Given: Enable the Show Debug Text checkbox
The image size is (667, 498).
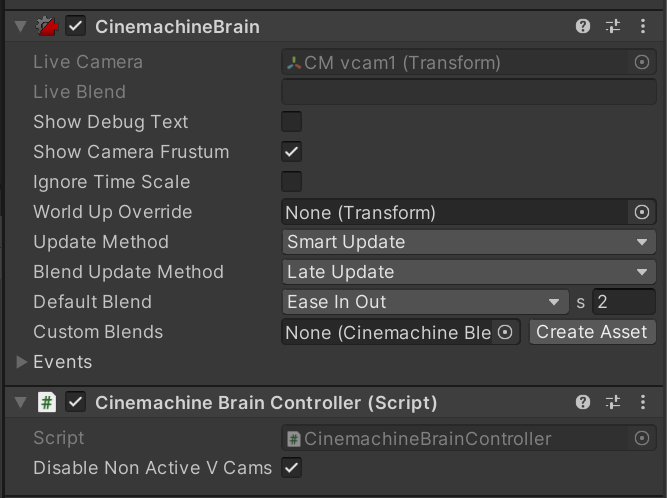Looking at the screenshot, I should click(x=291, y=122).
